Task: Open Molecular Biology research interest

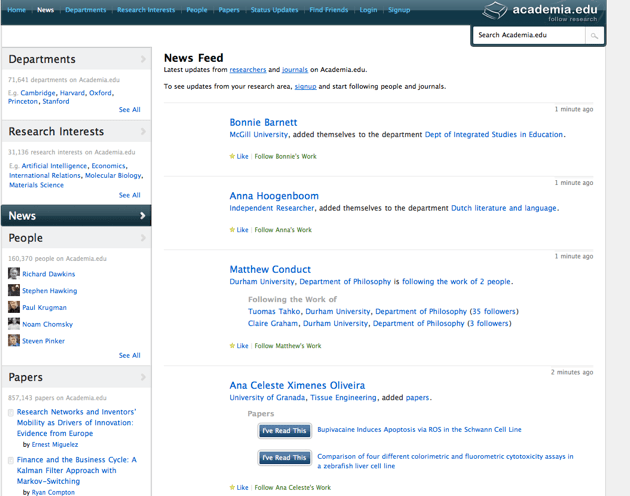Action: pyautogui.click(x=113, y=176)
